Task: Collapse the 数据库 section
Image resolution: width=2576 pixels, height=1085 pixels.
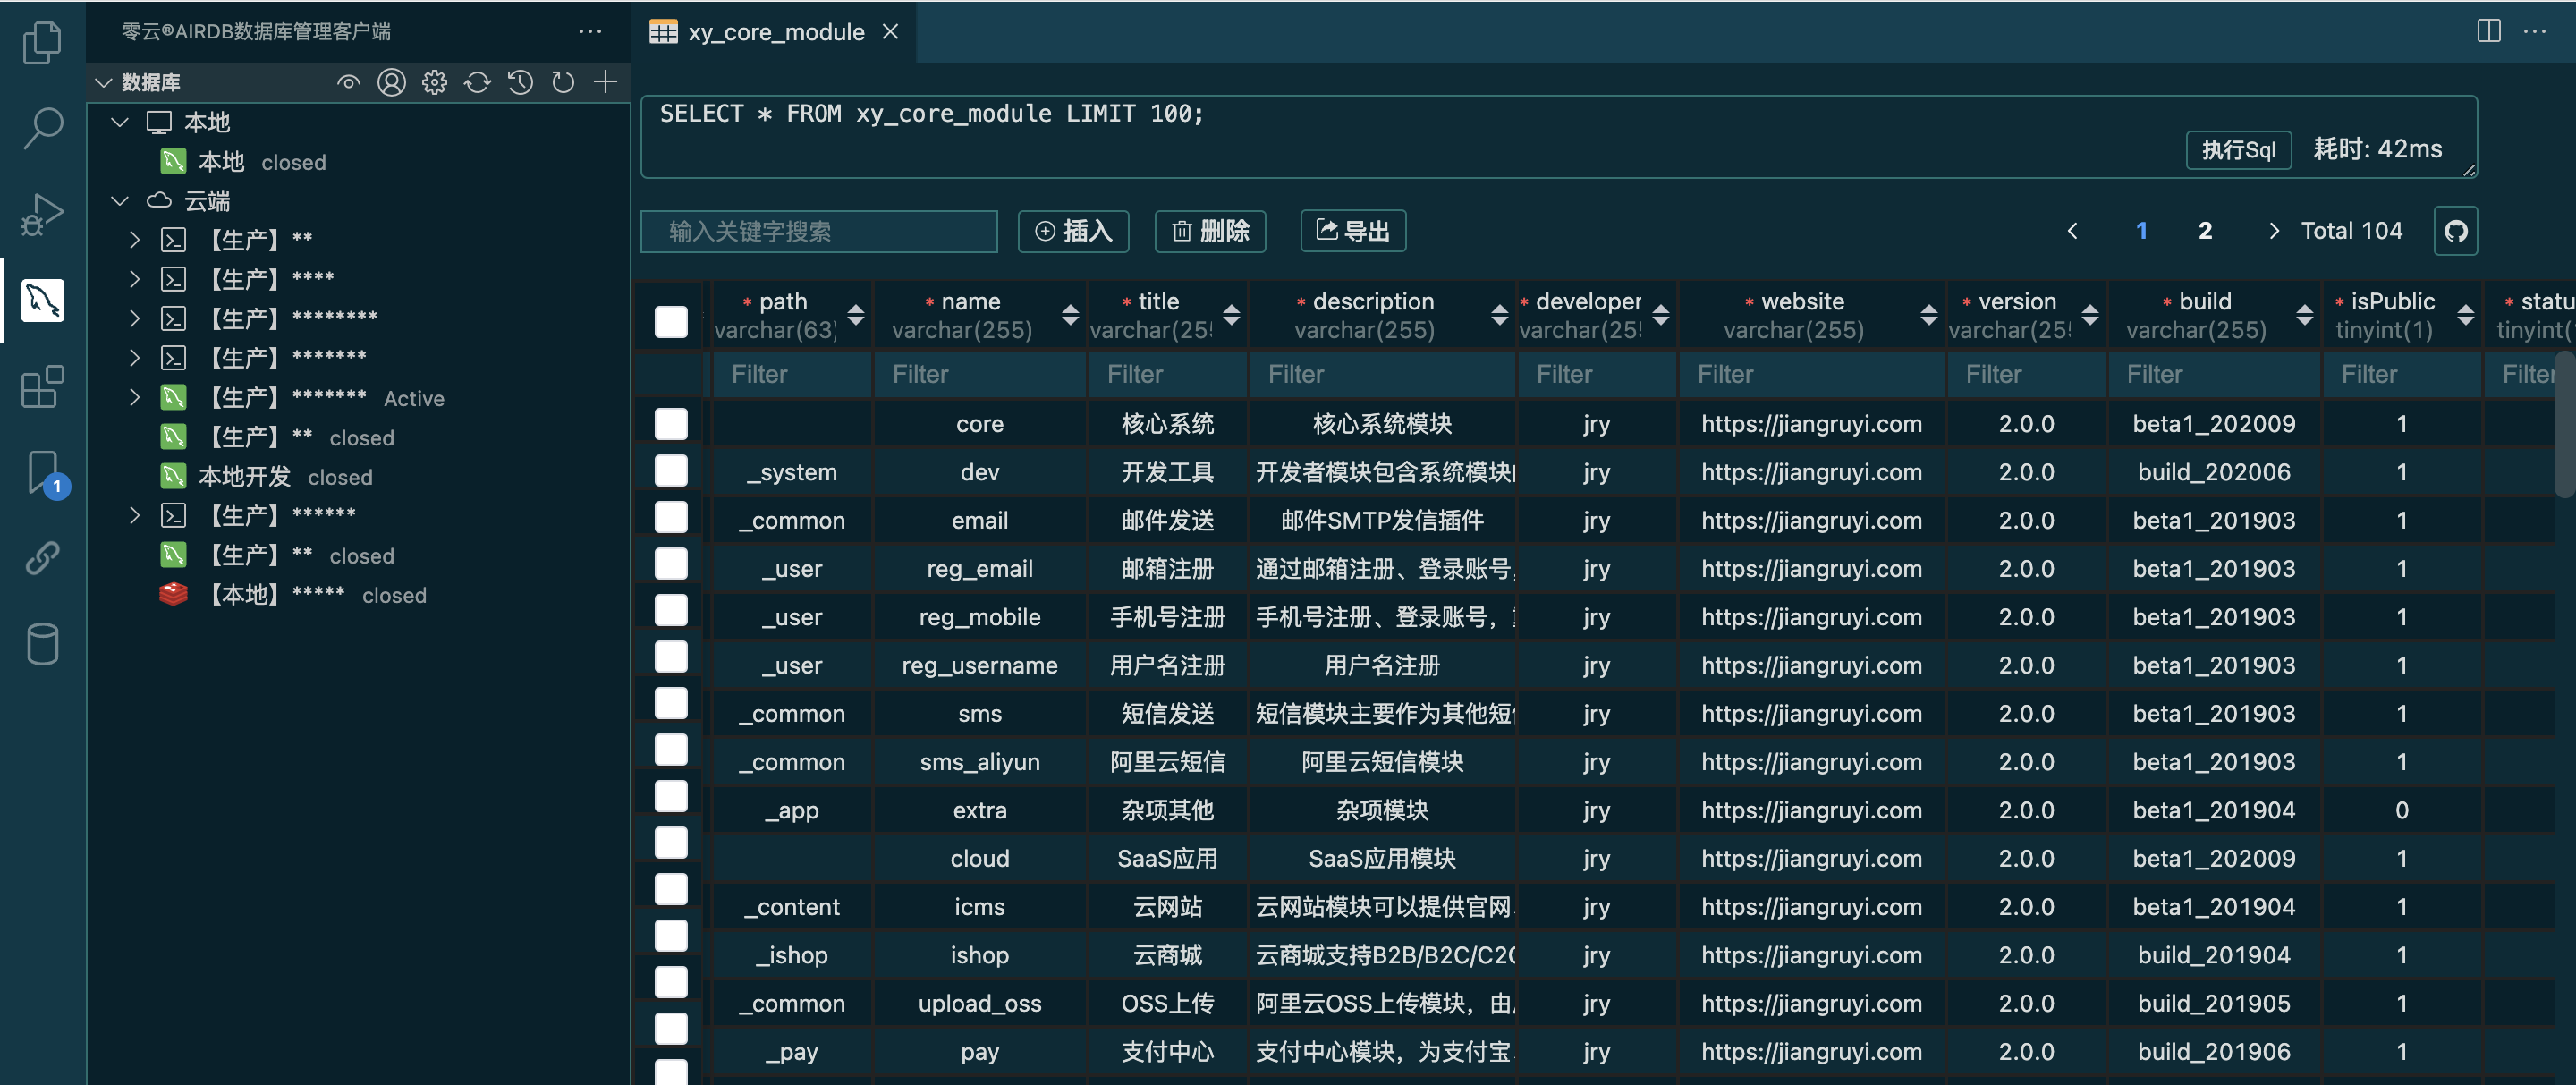Action: [x=103, y=82]
